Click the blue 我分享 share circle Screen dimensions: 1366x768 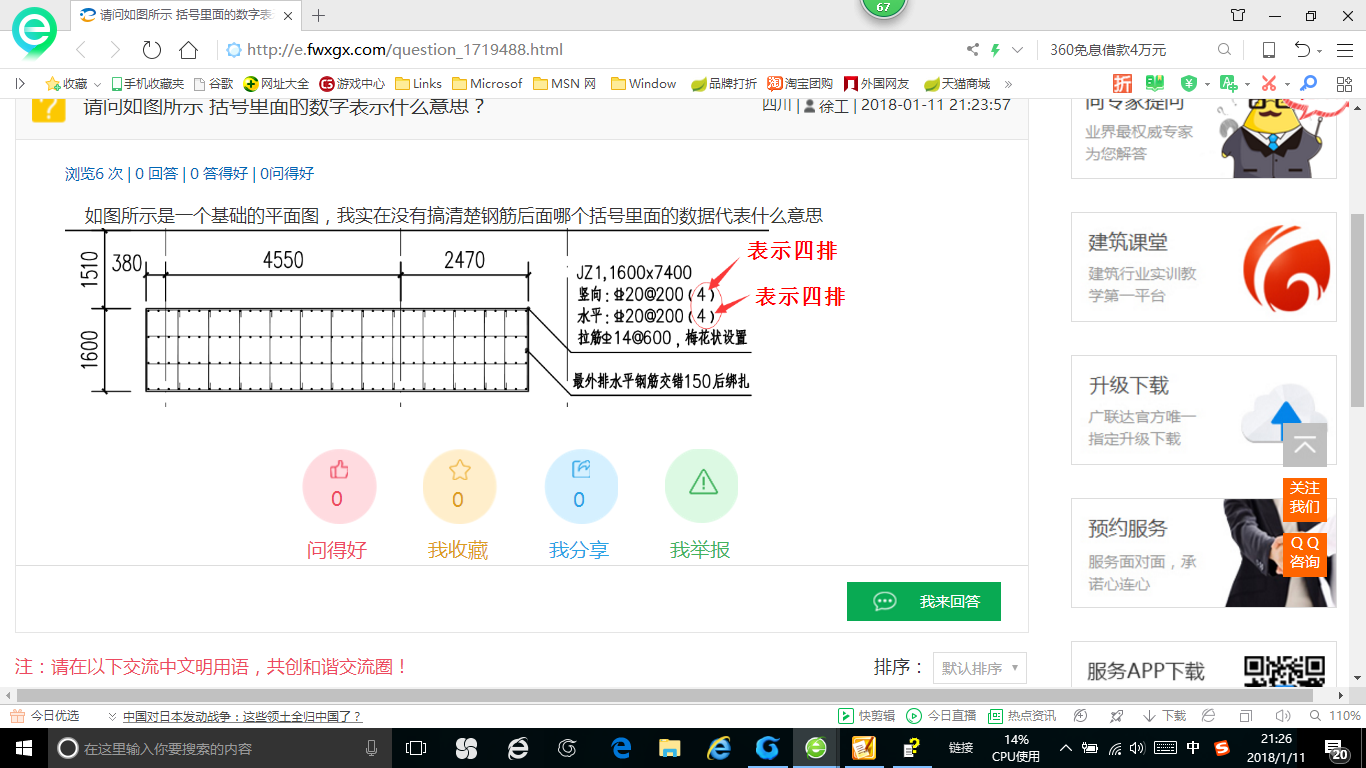click(x=581, y=487)
